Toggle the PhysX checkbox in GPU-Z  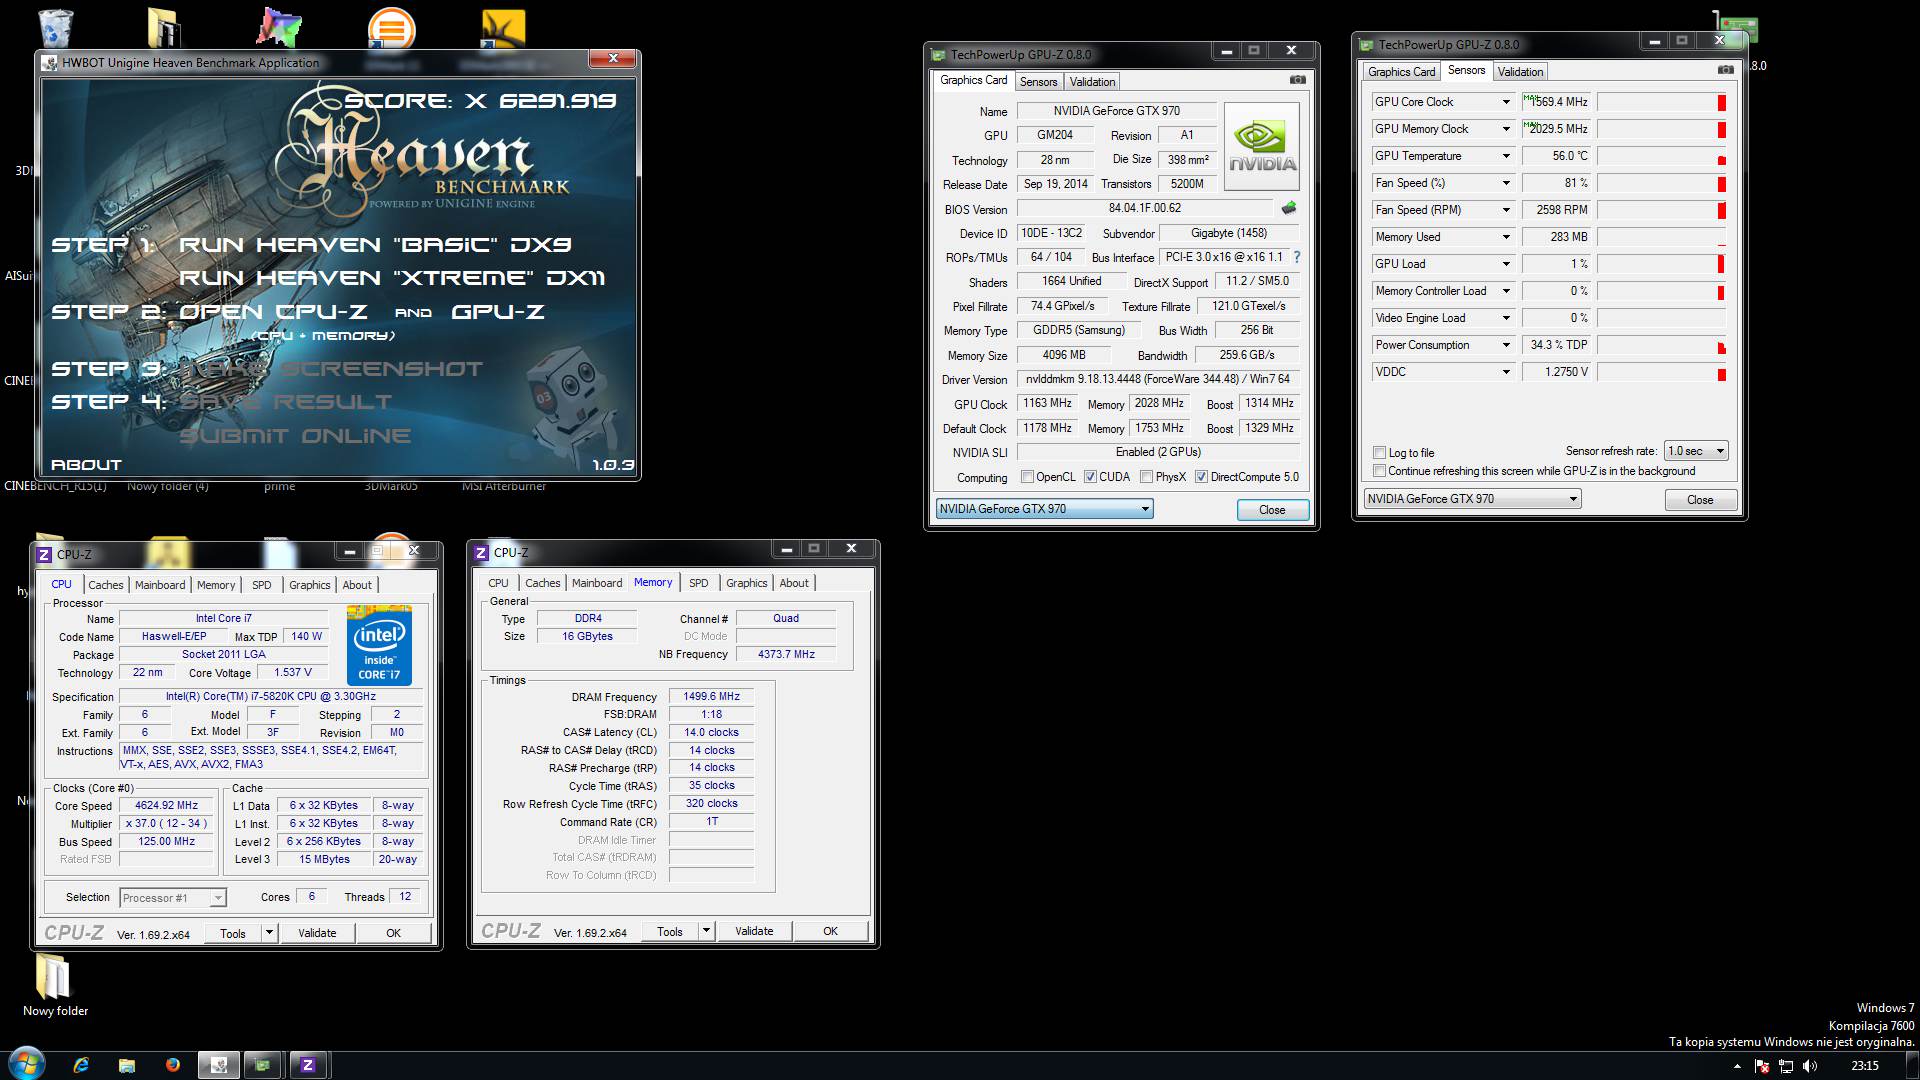coord(1147,477)
